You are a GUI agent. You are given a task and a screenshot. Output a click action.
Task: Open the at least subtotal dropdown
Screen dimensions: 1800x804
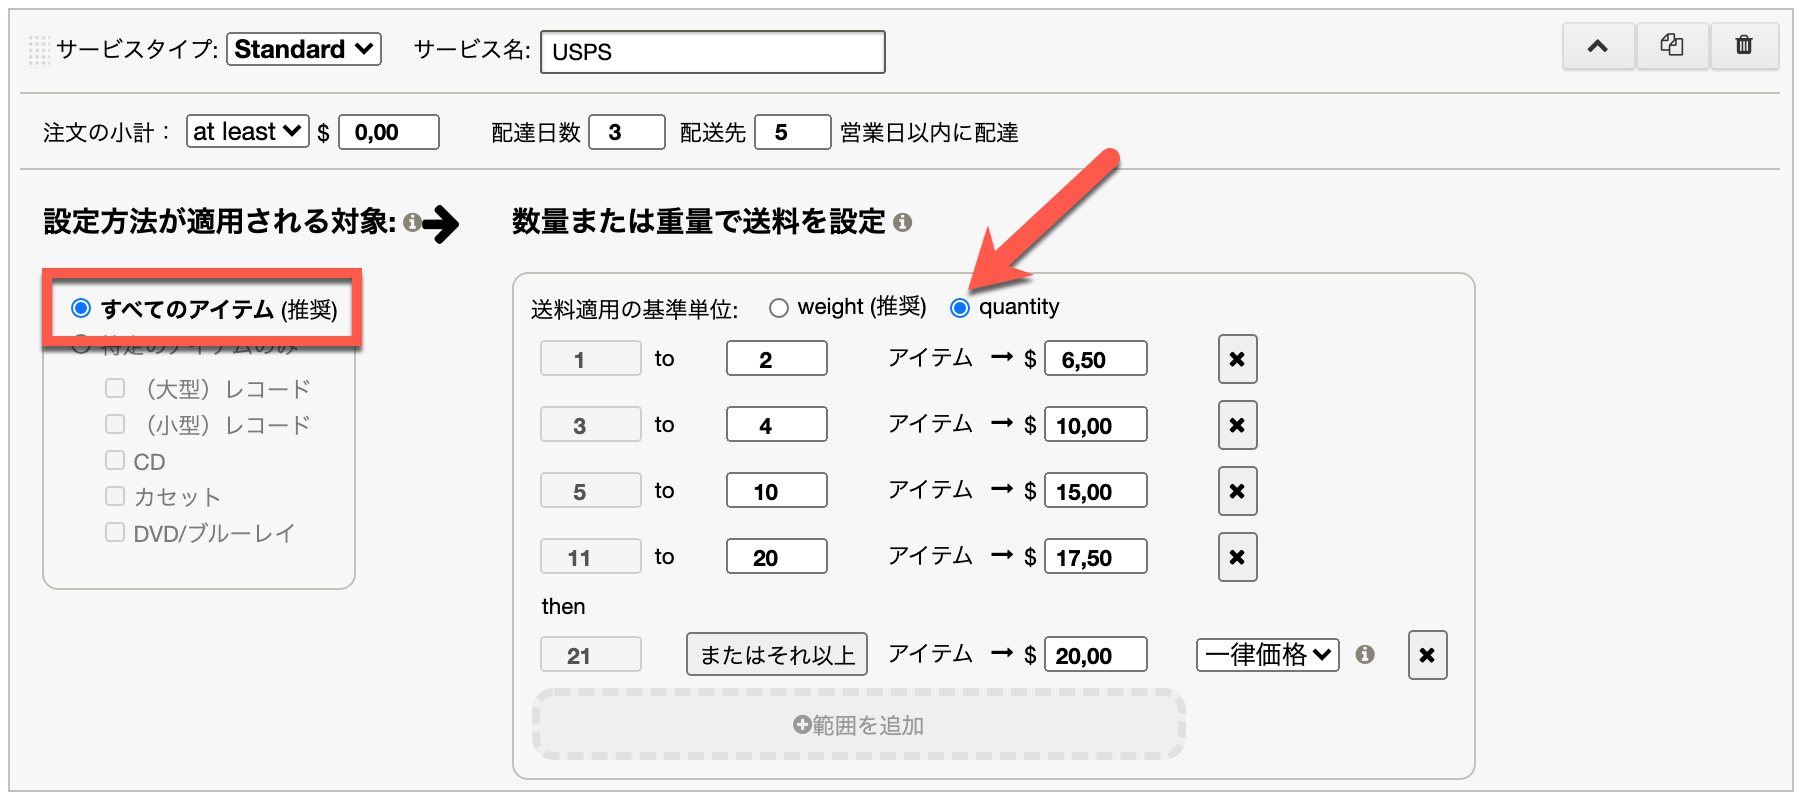click(248, 131)
